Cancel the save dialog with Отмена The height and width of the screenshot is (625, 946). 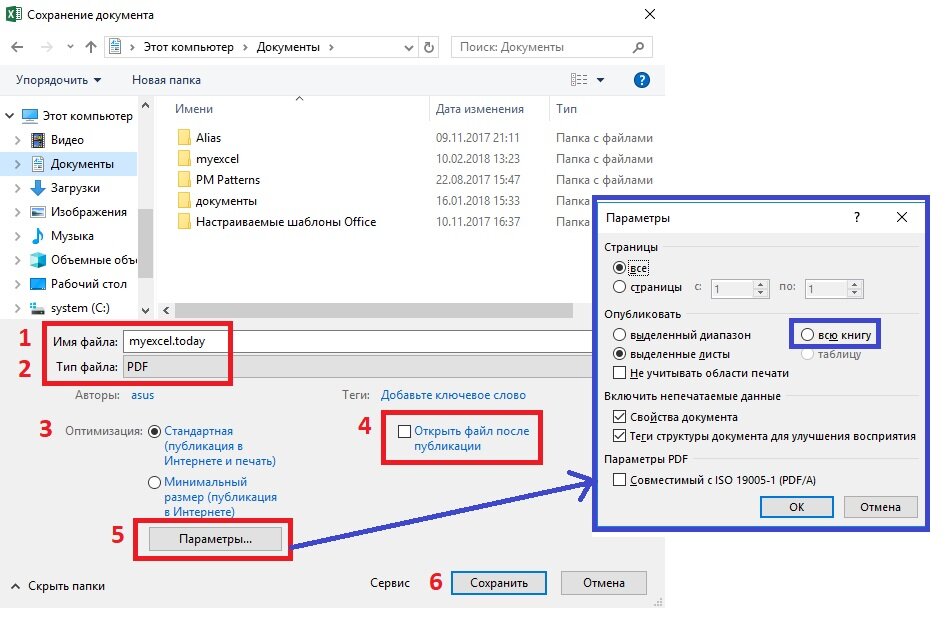coord(604,583)
